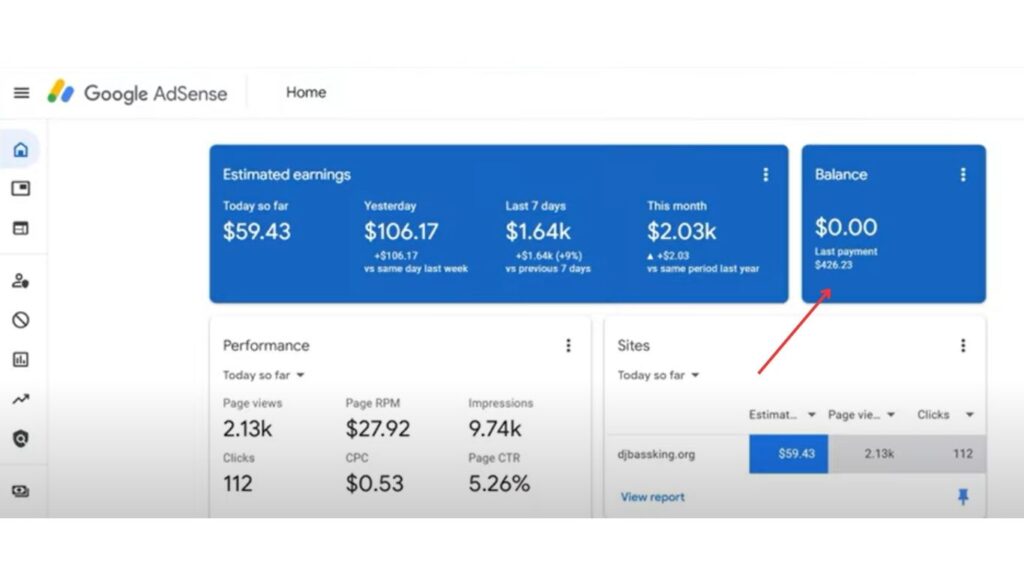Open the Sites section icon in sidebar
Viewport: 1024px width, 576px height.
tap(21, 228)
